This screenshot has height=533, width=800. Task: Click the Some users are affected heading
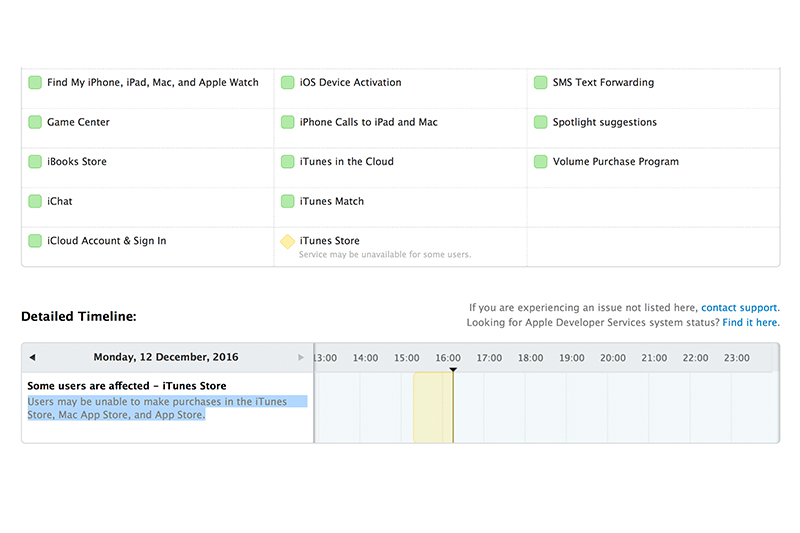tap(127, 386)
